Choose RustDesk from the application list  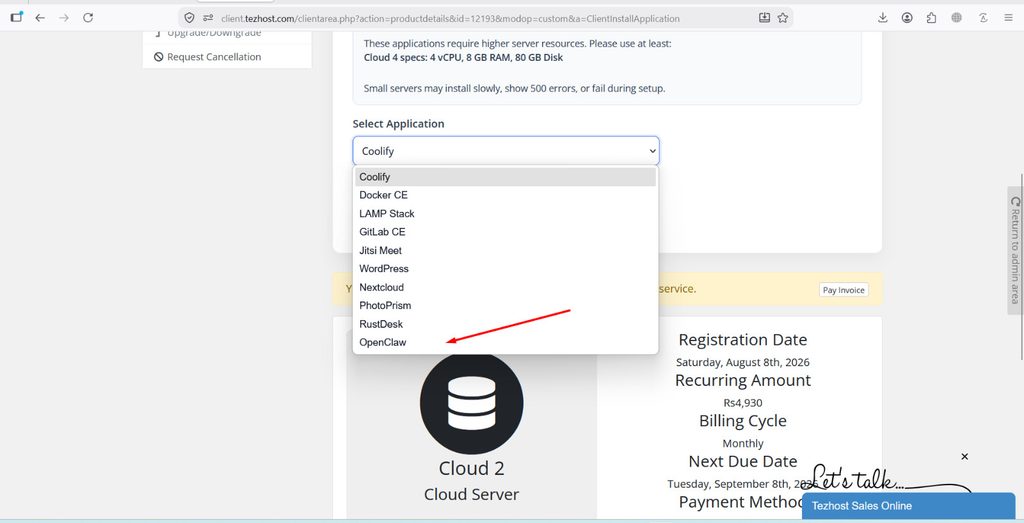click(x=505, y=324)
